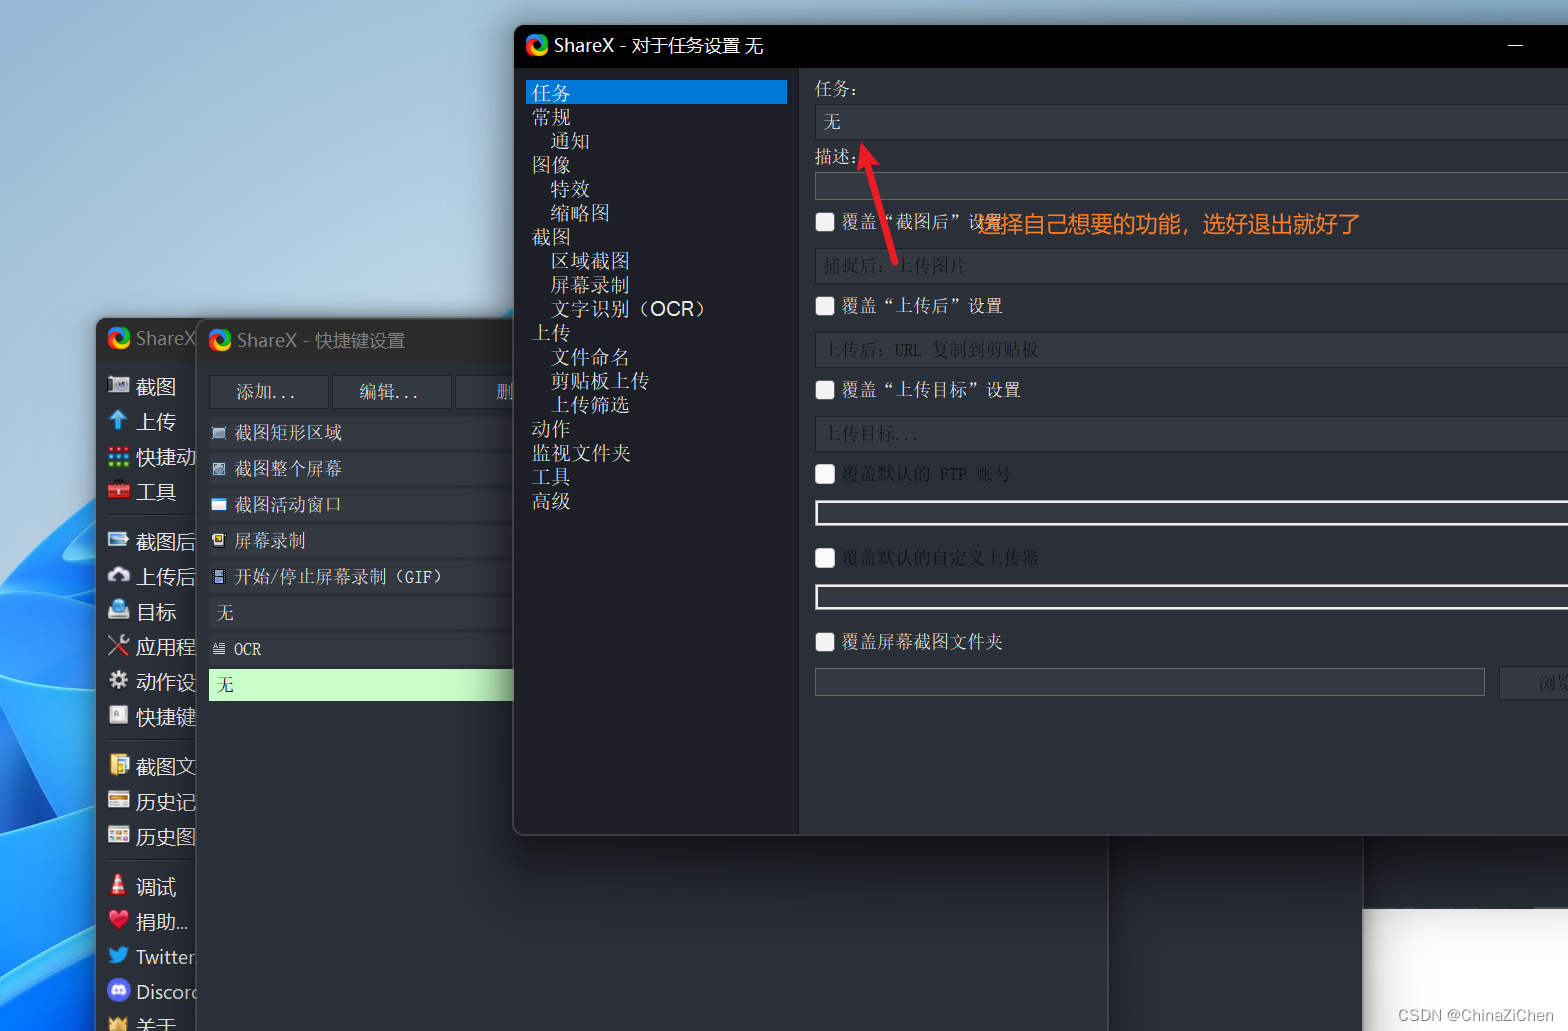The width and height of the screenshot is (1568, 1031).
Task: Open the 捕捉后: 上传图片 dropdown
Action: pos(1191,266)
